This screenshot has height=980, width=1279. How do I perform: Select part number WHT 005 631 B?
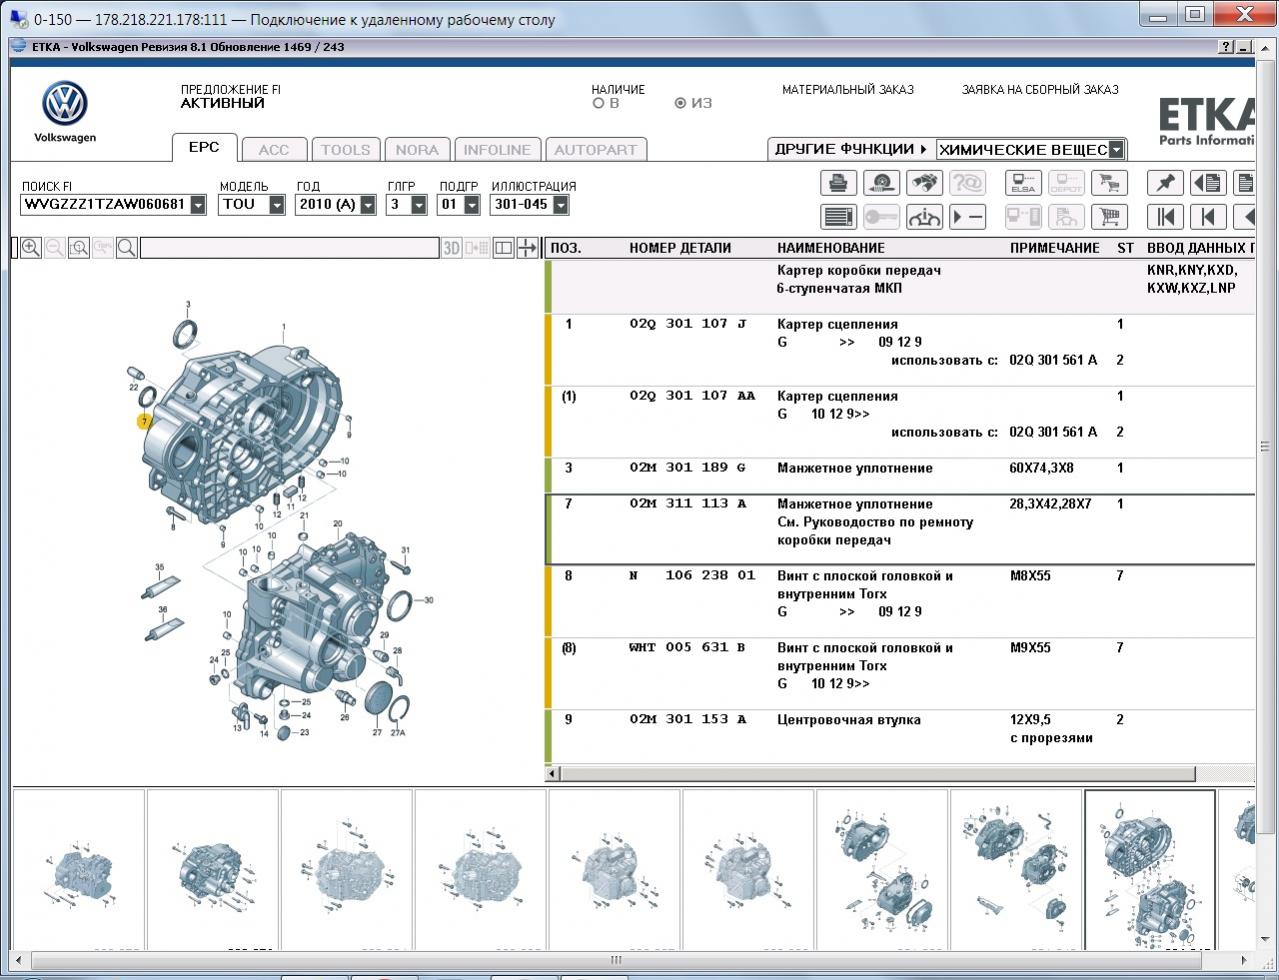[687, 648]
